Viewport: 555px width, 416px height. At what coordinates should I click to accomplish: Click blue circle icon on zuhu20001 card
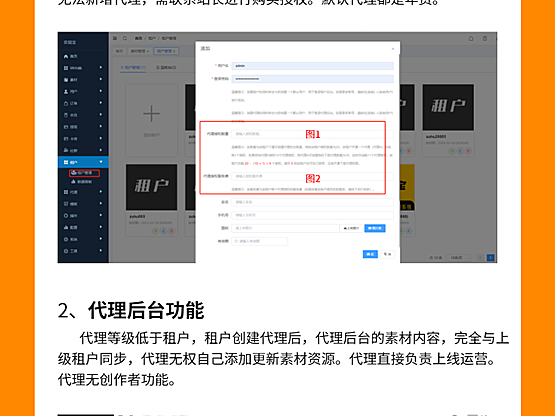pos(460,151)
